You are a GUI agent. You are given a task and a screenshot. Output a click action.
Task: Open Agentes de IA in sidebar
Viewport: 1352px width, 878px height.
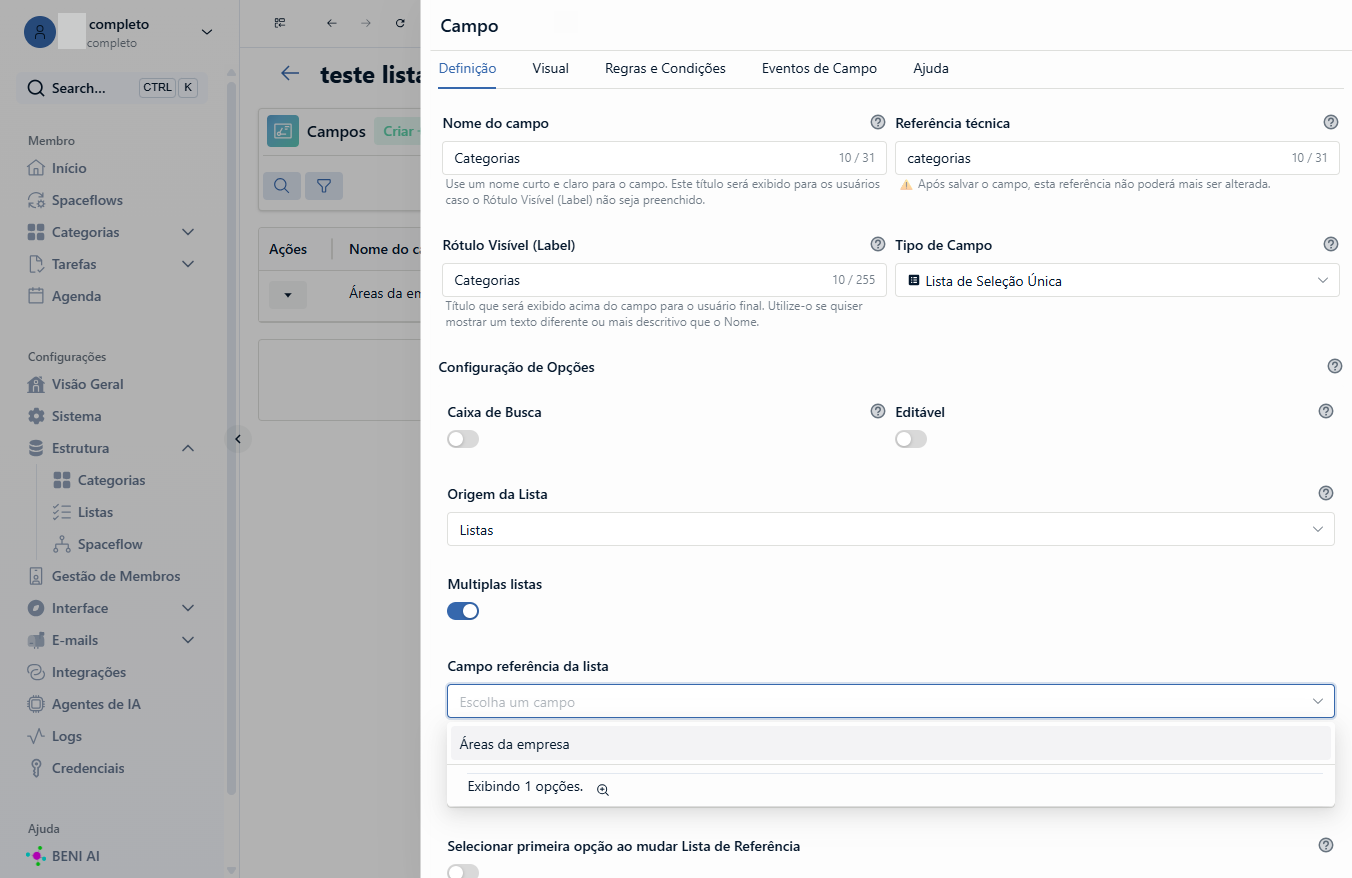pyautogui.click(x=96, y=704)
